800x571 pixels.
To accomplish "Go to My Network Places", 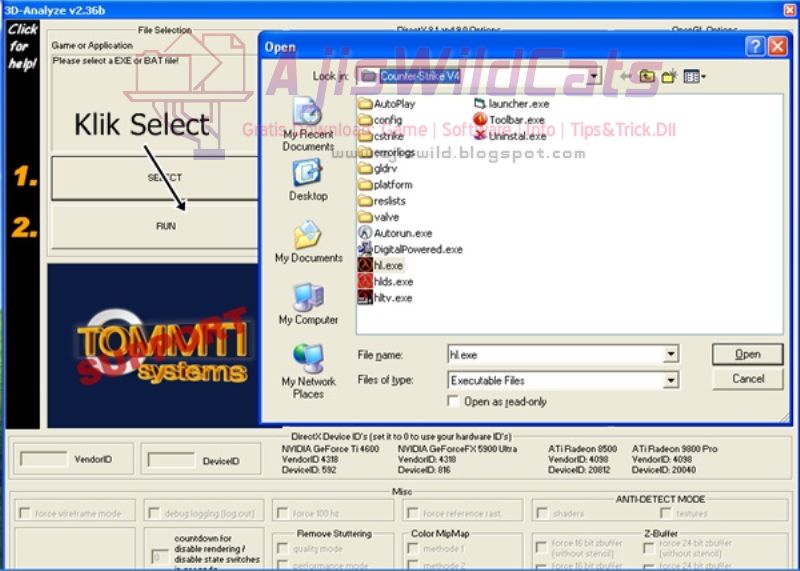I will [x=308, y=372].
